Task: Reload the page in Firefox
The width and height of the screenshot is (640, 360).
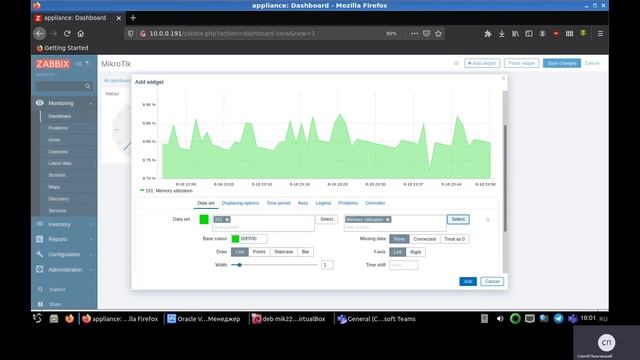Action: click(x=67, y=33)
